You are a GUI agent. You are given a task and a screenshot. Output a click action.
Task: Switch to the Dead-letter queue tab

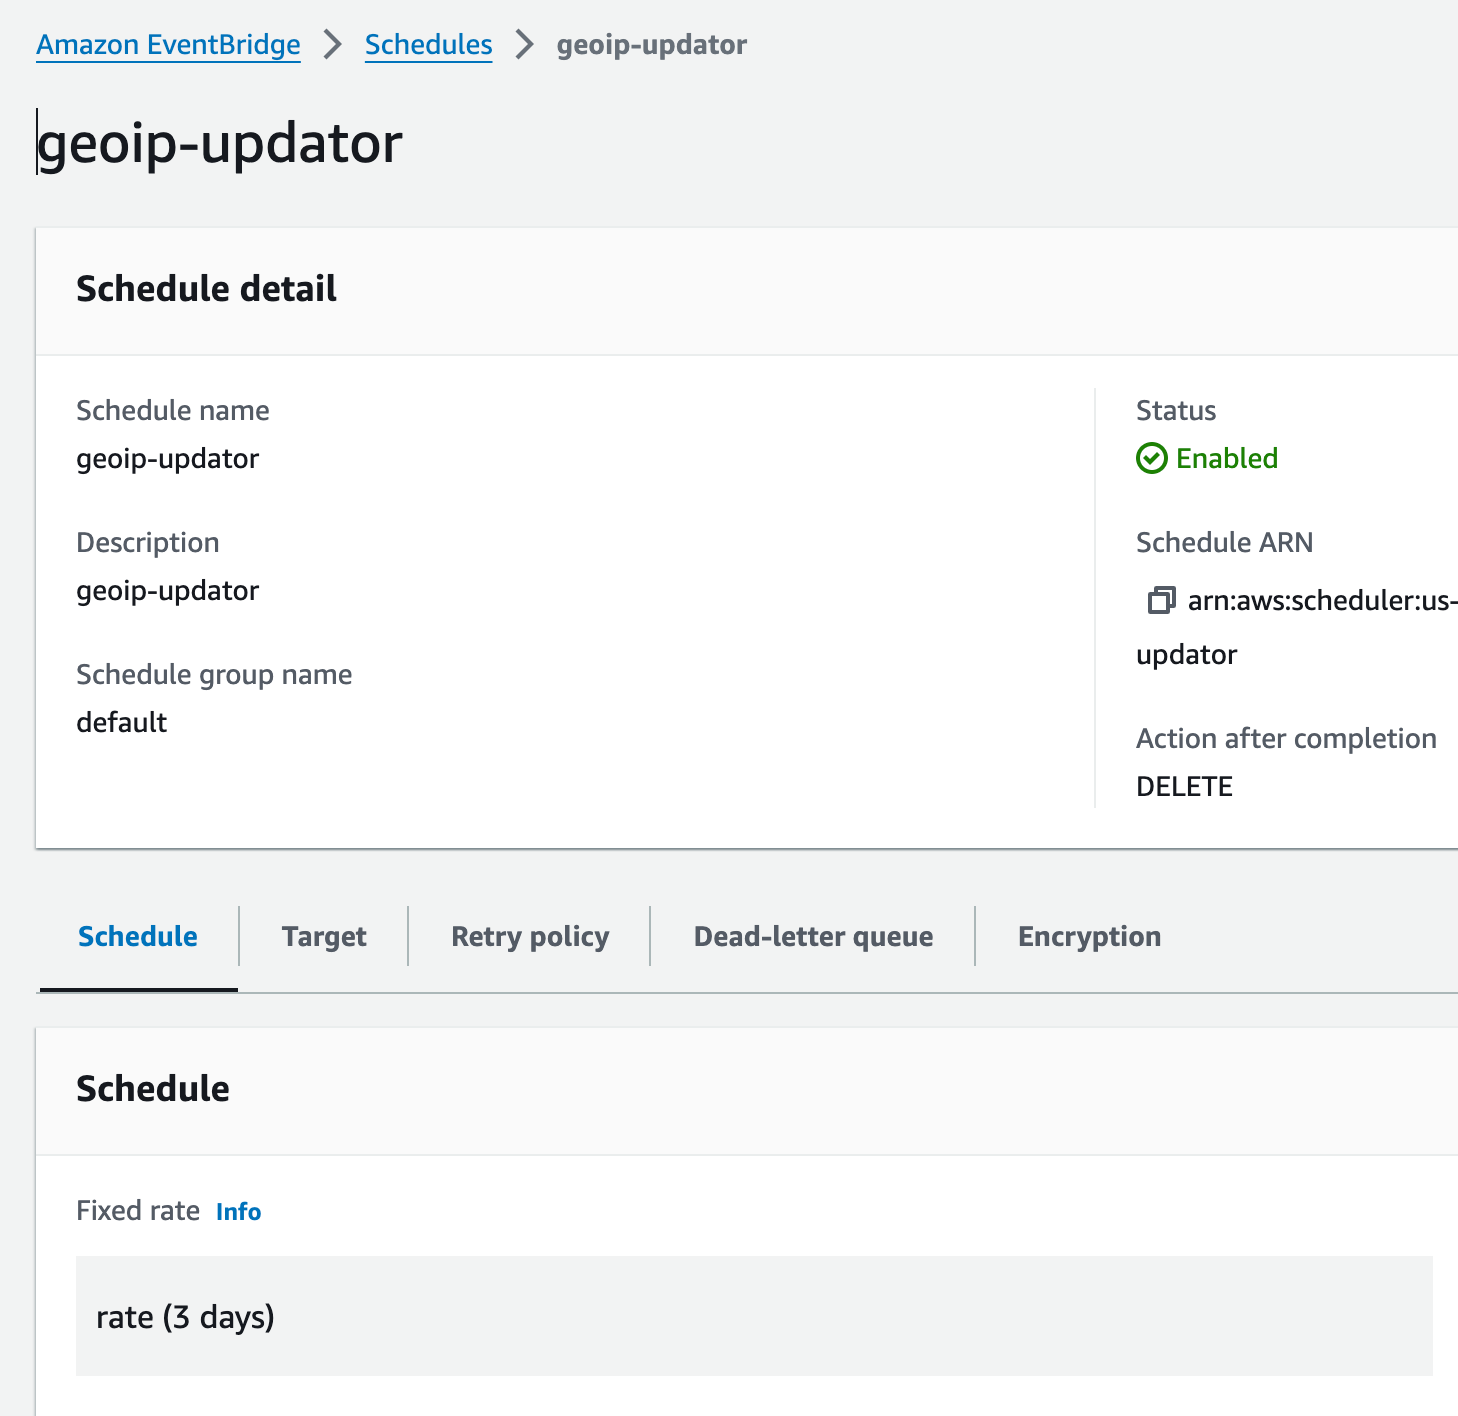813,936
